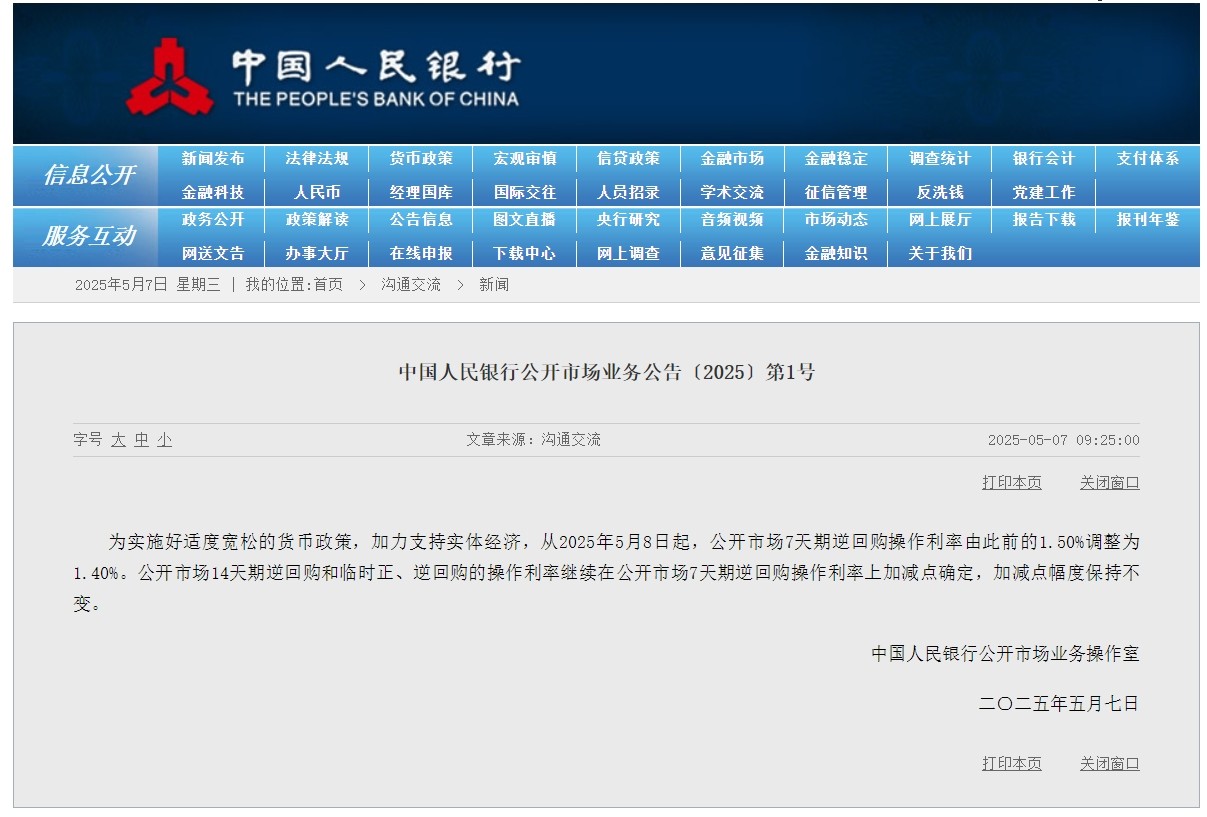Select 经理国库 in the navigation

point(421,192)
